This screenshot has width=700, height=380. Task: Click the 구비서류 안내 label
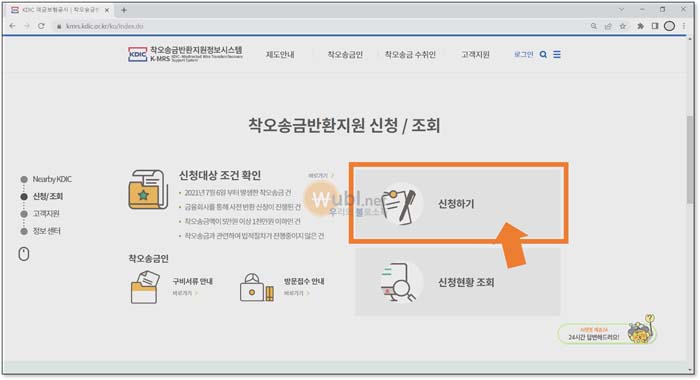coord(192,281)
